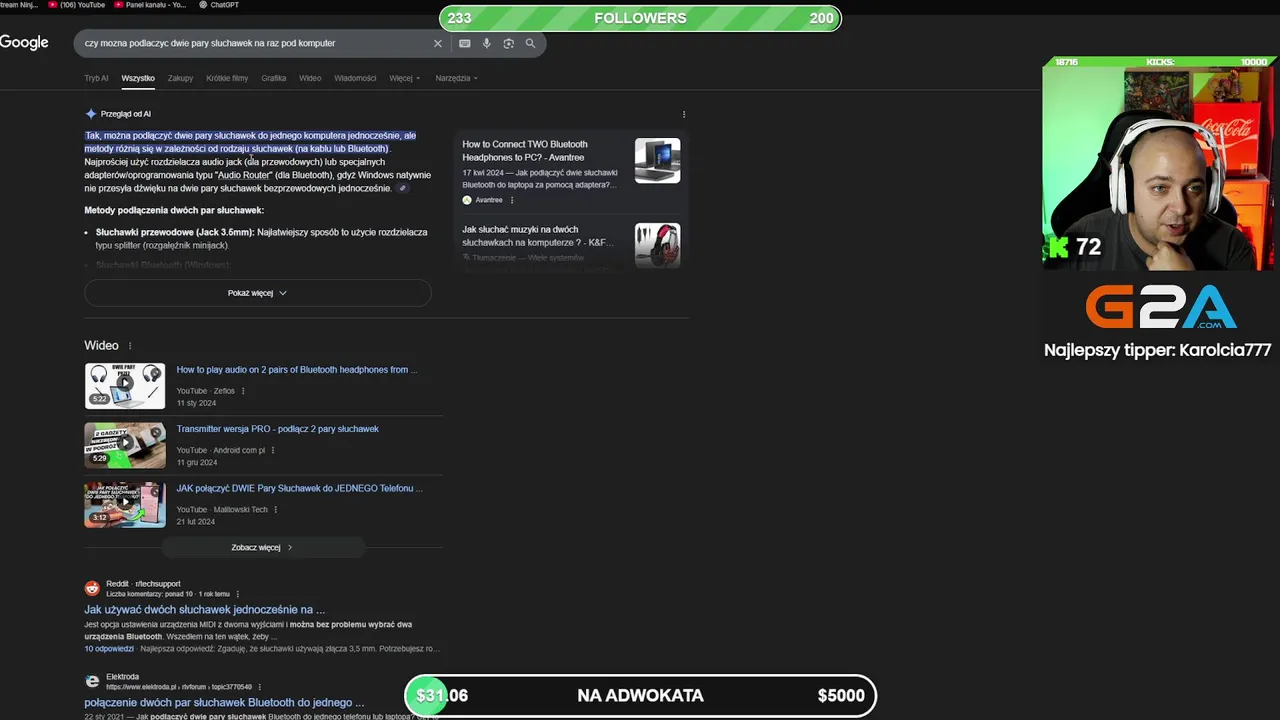Click the 'Najlepszy tipper: Karolcia777' label
This screenshot has width=1280, height=720.
point(1157,350)
